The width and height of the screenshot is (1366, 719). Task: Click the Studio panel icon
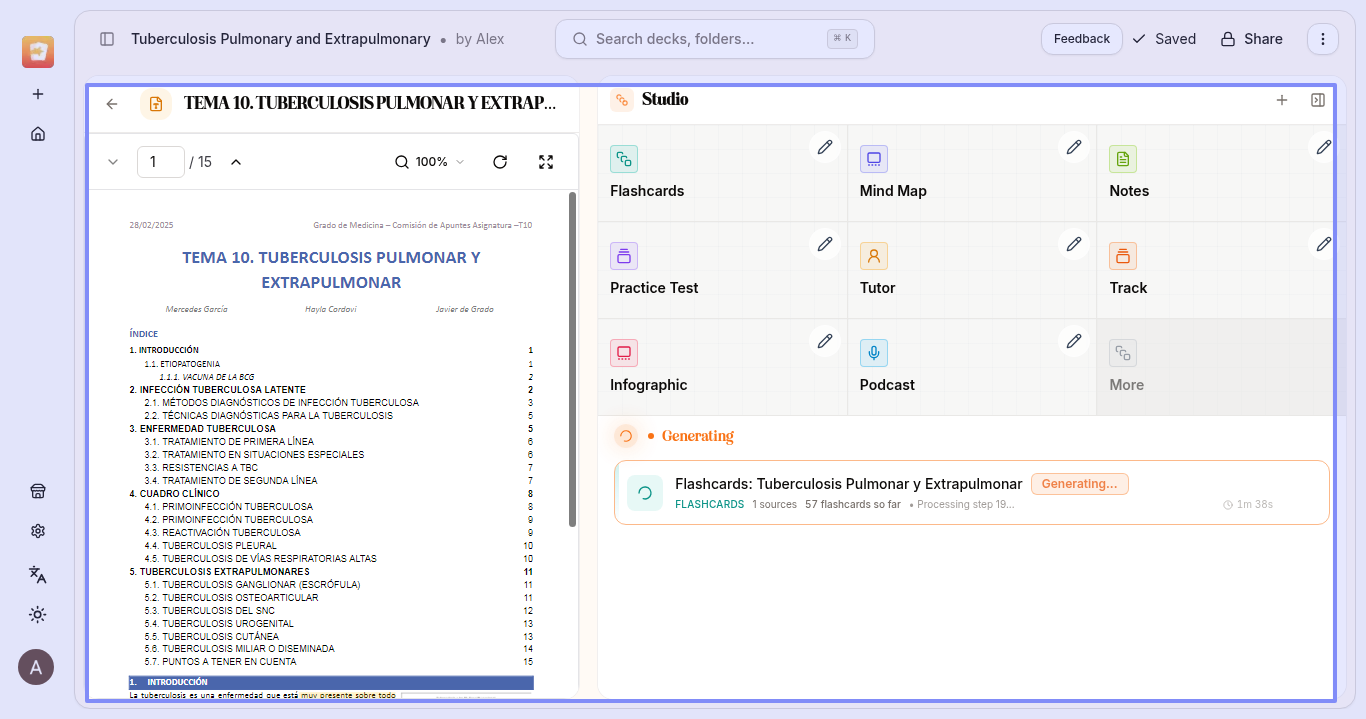[x=622, y=99]
